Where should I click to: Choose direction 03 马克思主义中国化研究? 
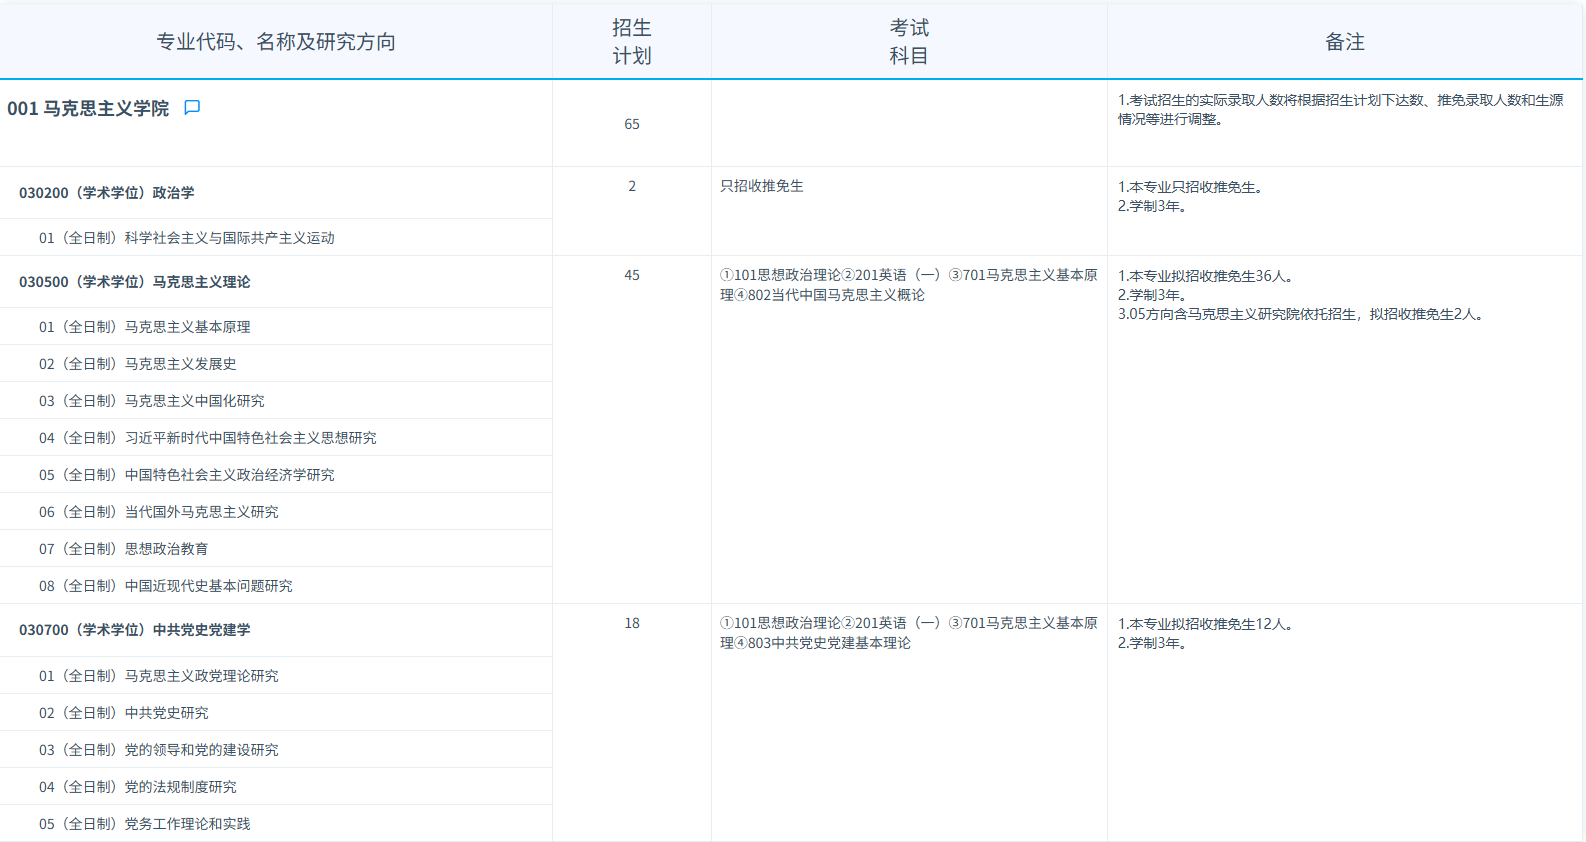click(152, 401)
